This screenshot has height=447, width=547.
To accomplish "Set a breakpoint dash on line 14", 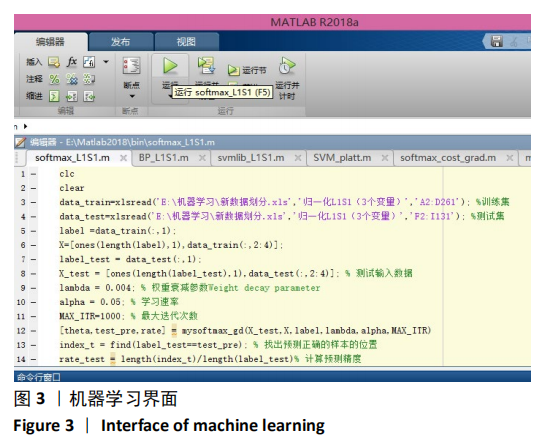I will (33, 359).
